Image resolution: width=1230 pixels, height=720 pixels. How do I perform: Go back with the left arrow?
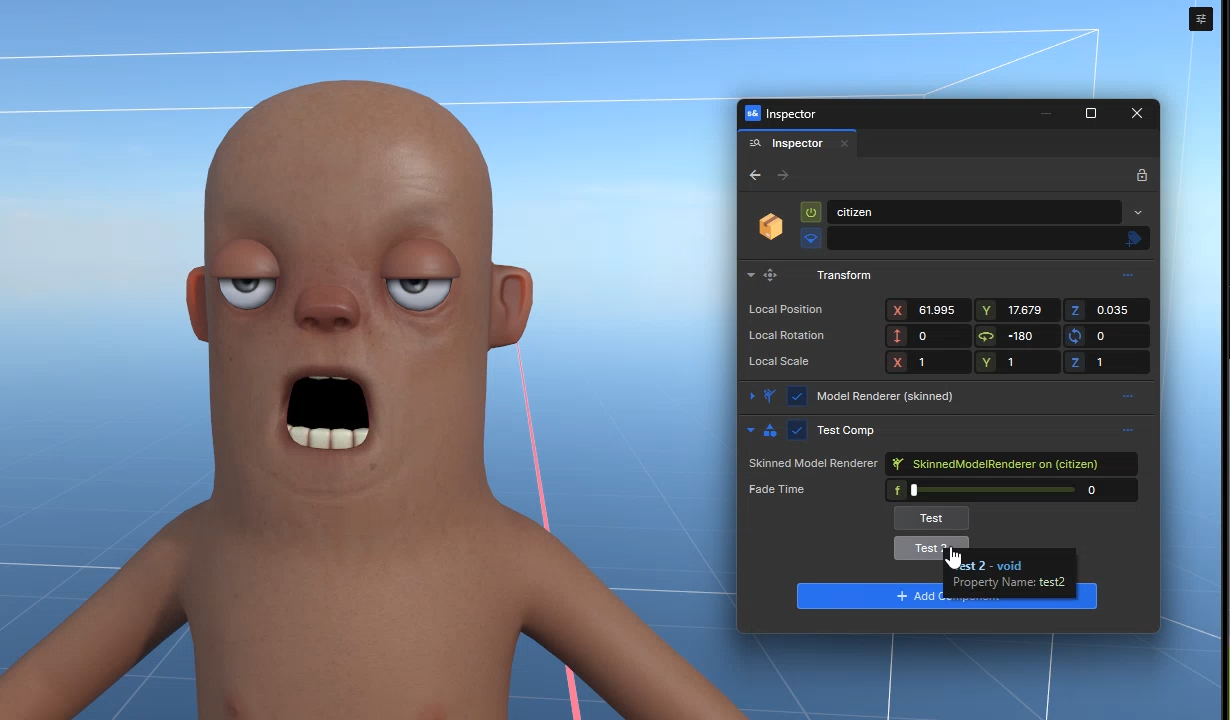[x=755, y=175]
